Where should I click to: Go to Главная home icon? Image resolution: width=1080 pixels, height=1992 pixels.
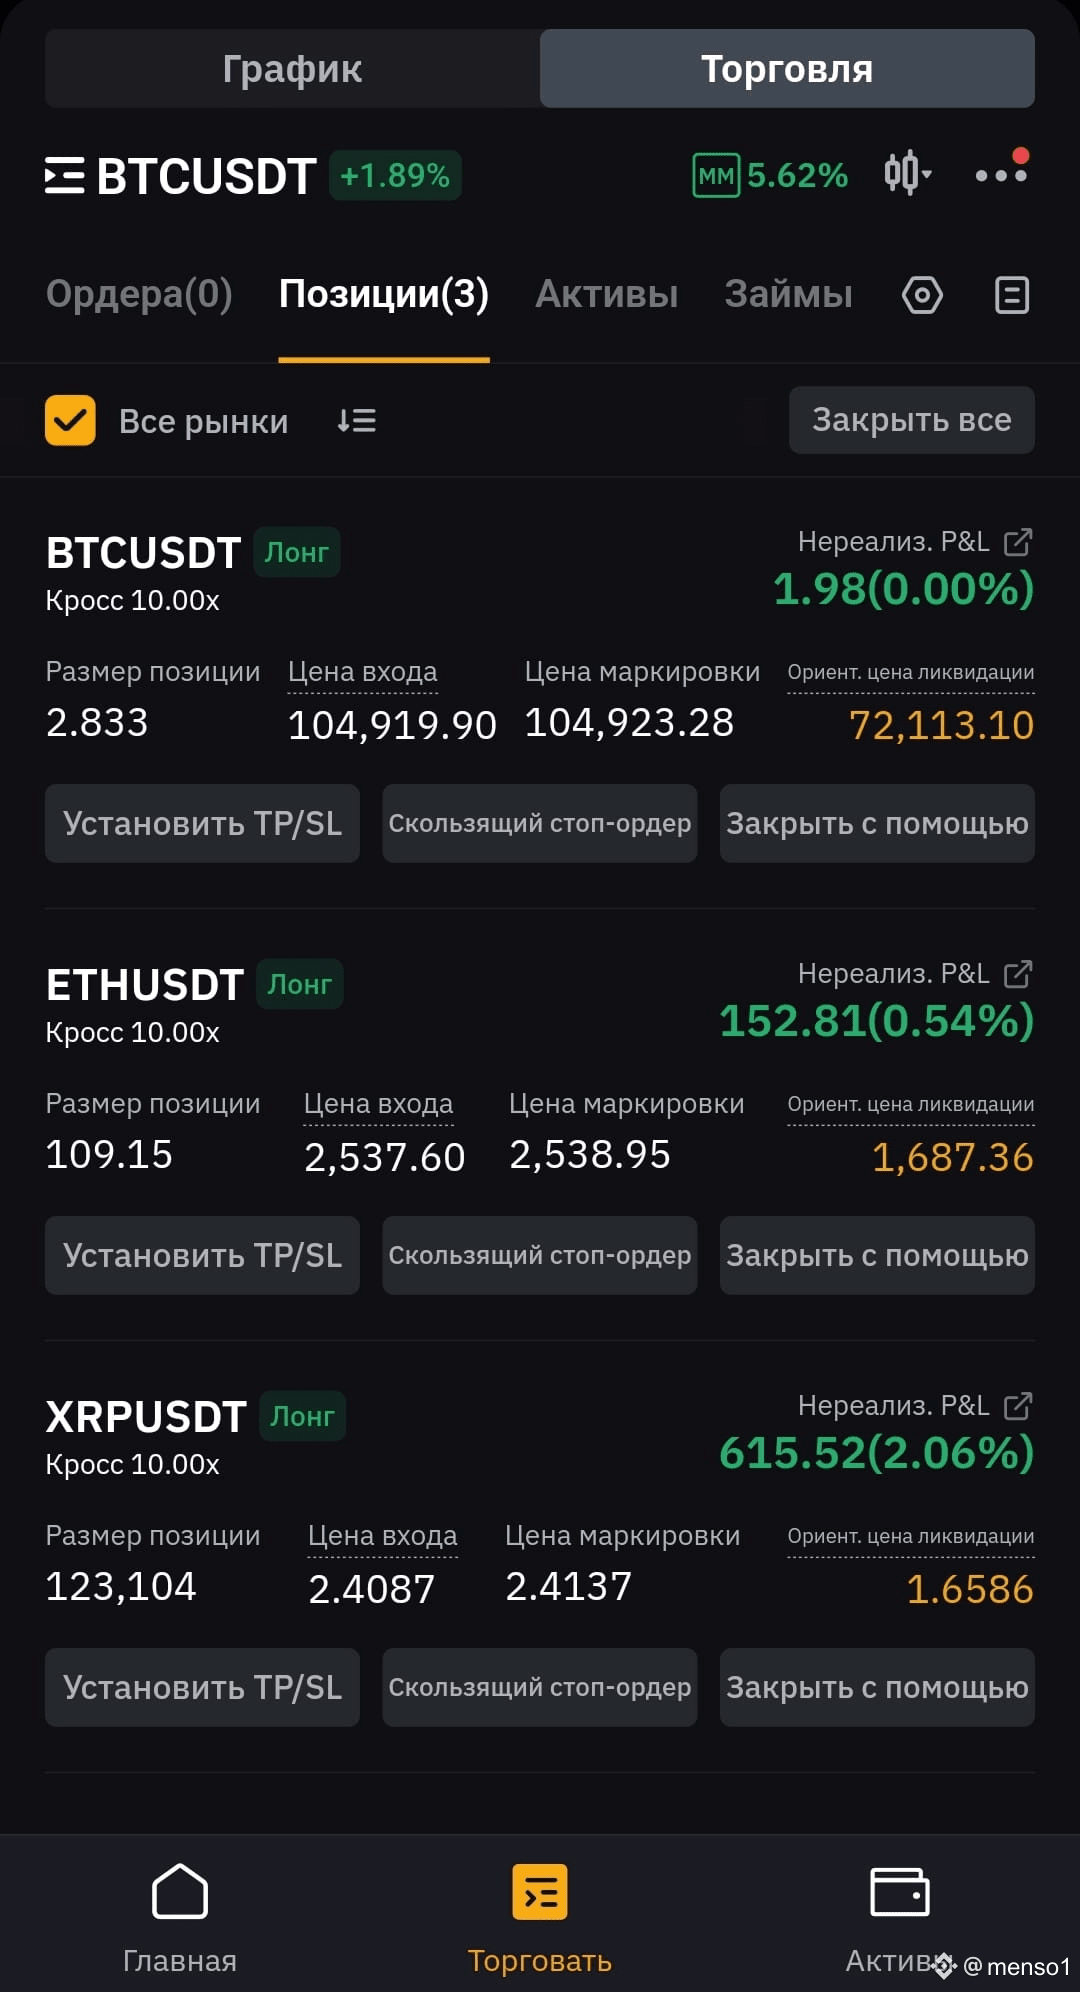click(180, 1891)
